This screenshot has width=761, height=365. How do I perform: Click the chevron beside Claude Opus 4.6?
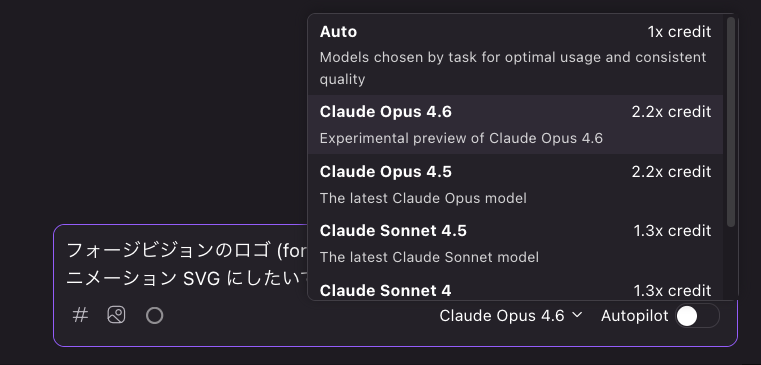pos(577,315)
